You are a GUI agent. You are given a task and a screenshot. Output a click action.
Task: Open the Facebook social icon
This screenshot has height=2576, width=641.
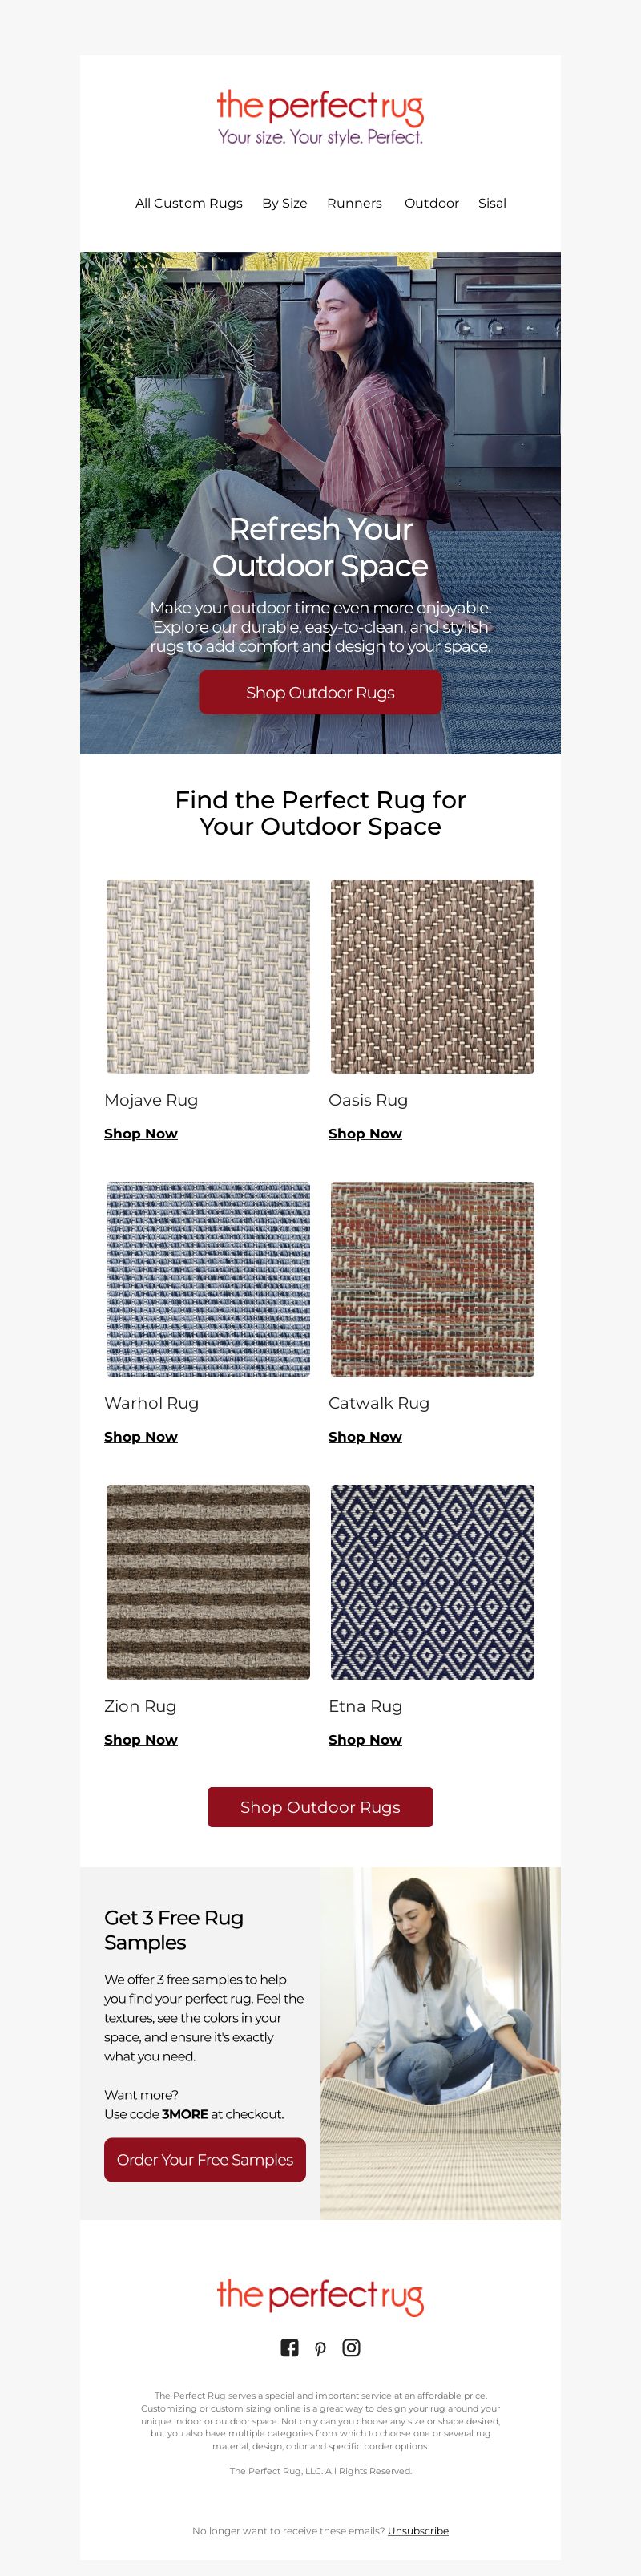coord(289,2347)
